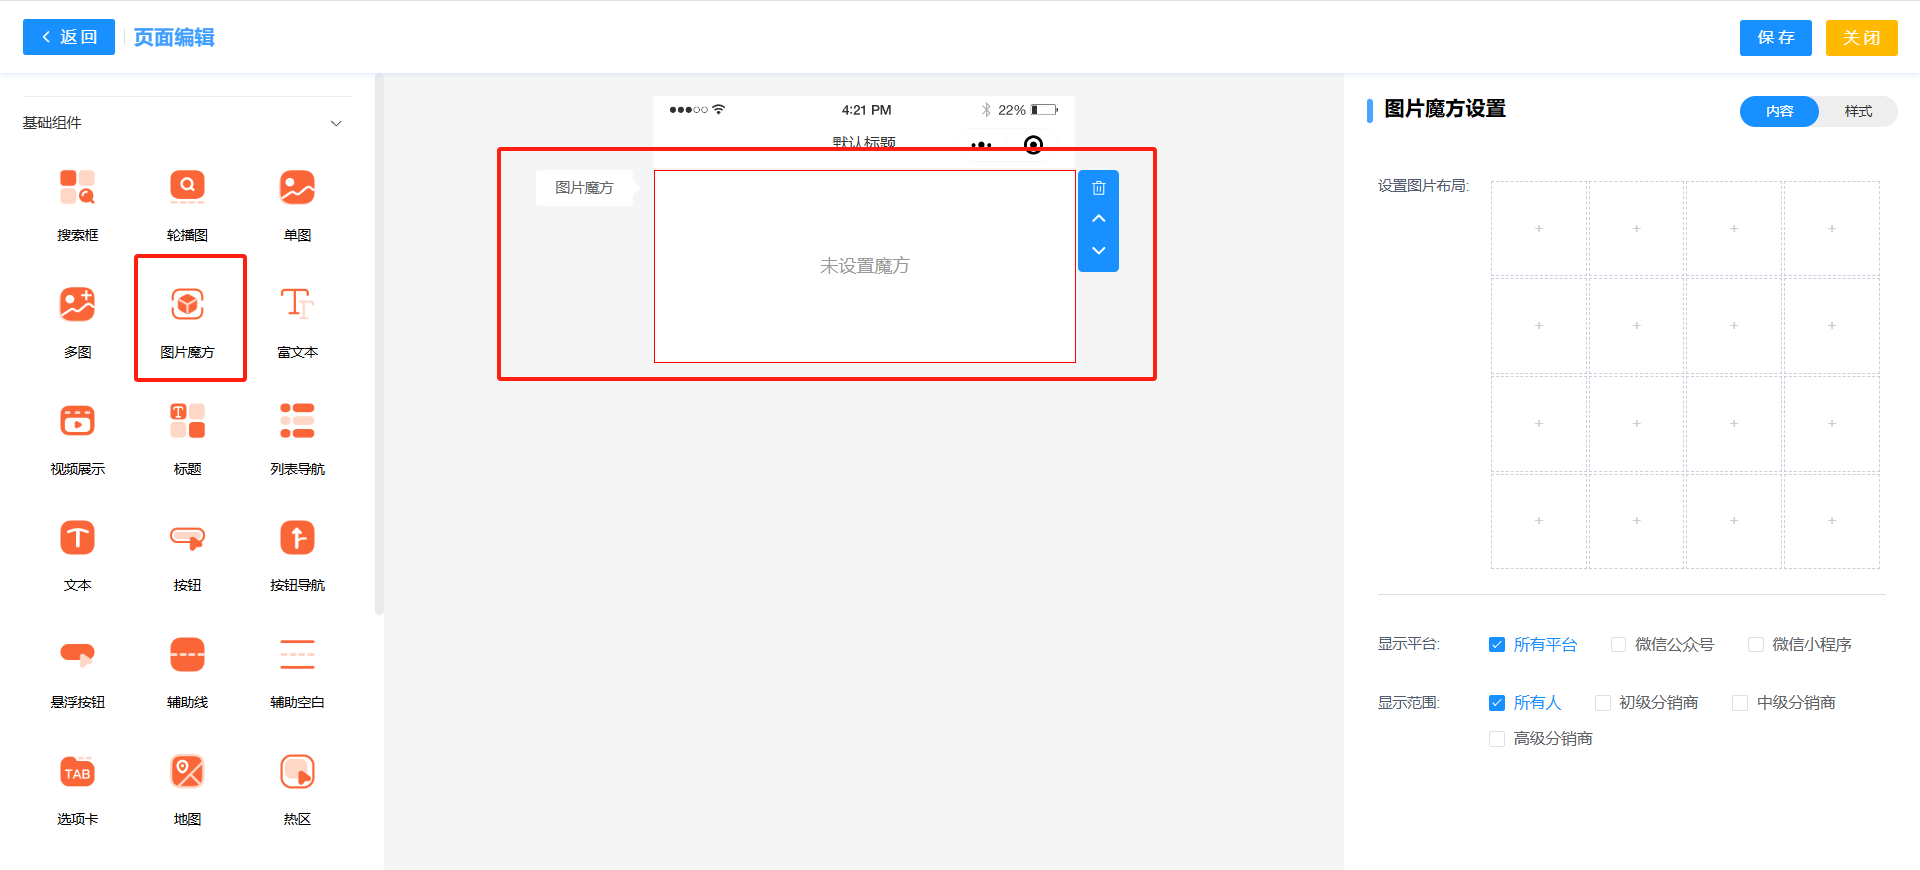Check the 高级分销商 checkbox
Screen dimensions: 1920x870
tap(1497, 739)
